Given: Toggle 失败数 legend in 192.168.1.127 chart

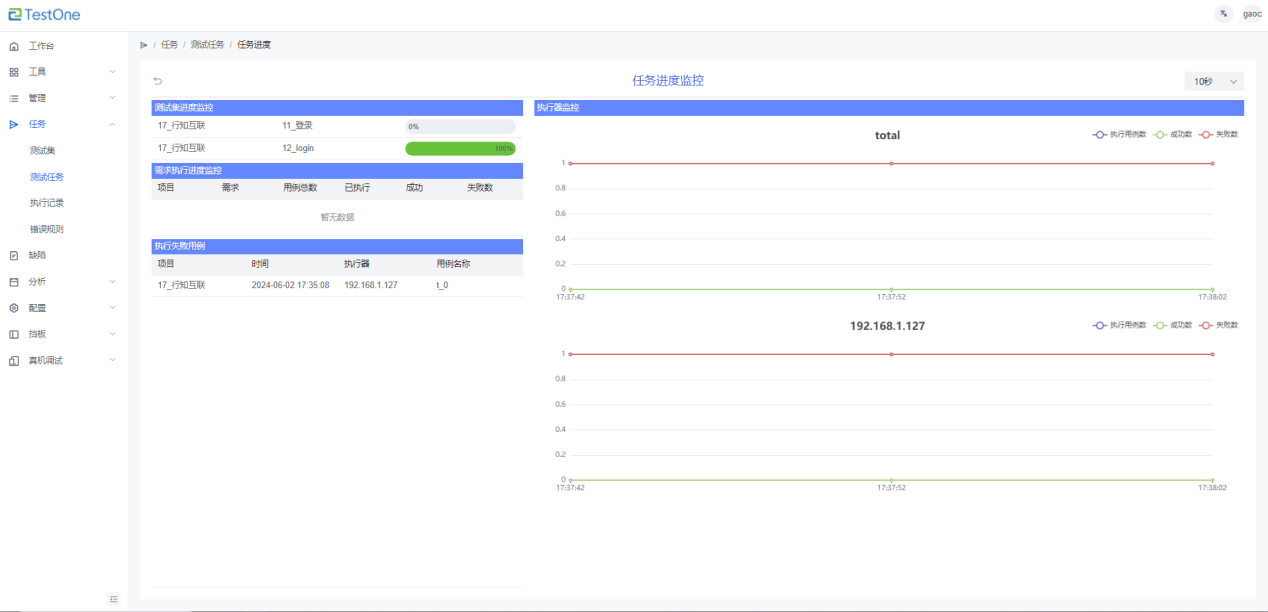Looking at the screenshot, I should (1219, 325).
